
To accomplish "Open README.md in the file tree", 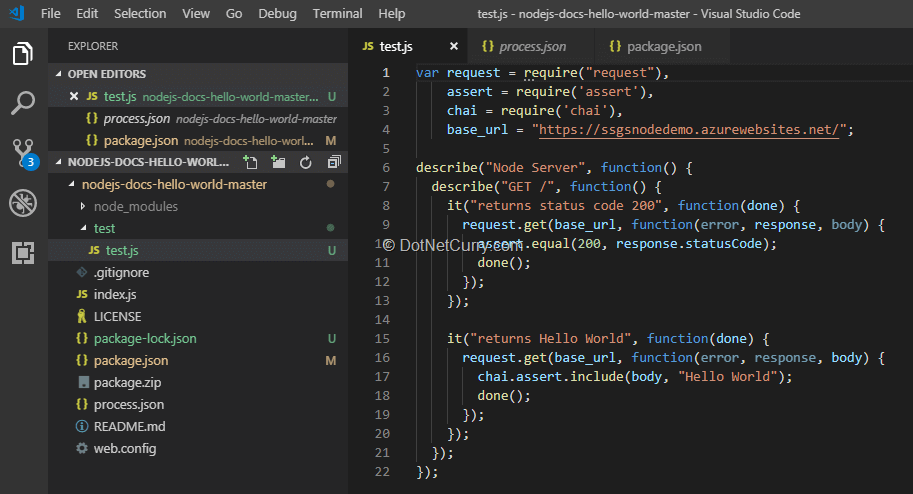I will click(198, 426).
